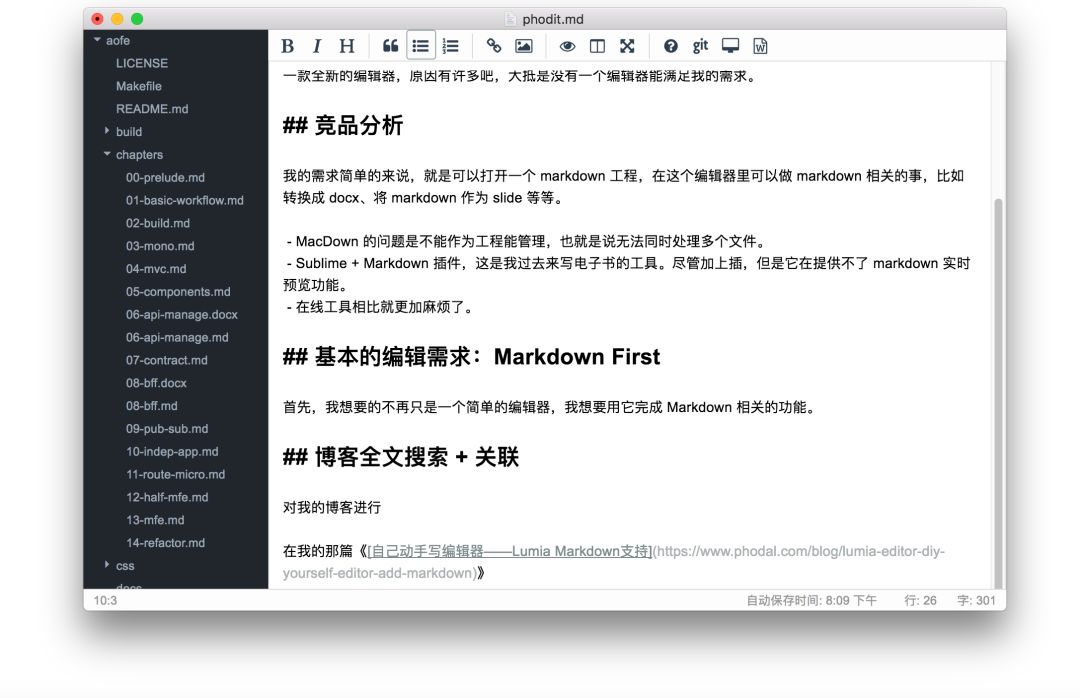The height and width of the screenshot is (698, 1080).
Task: Open the LICENSE file
Action: click(x=142, y=63)
